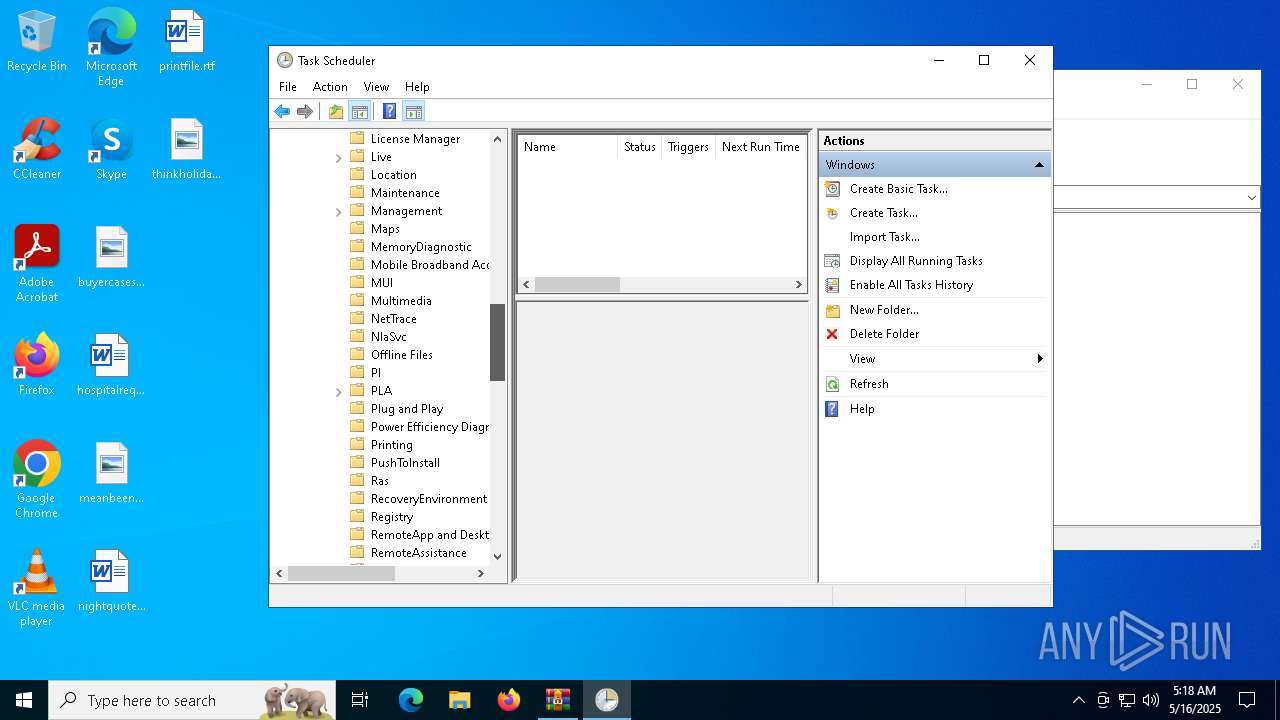Open WinRAR from the taskbar
Screen dimensions: 1280x720
point(557,700)
